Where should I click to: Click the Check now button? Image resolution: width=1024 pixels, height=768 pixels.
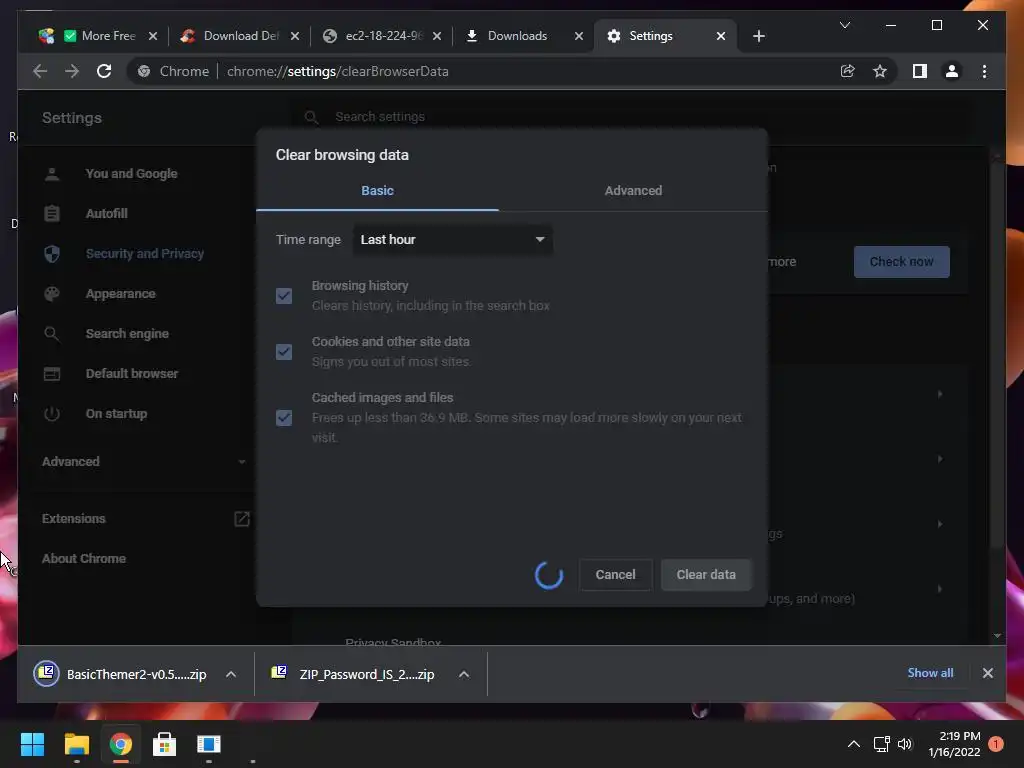pos(901,262)
